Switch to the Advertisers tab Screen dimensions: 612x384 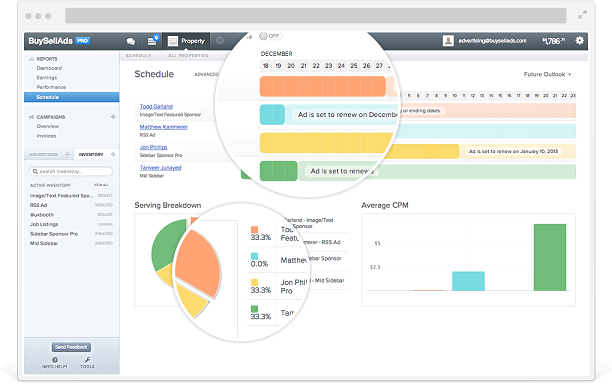tap(44, 155)
